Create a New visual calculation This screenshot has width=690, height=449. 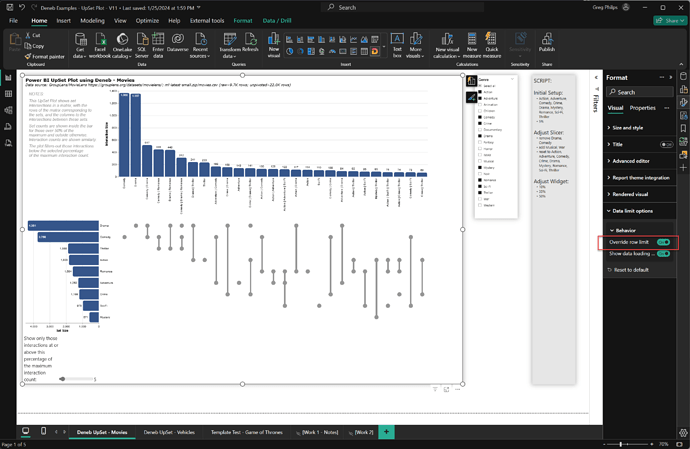point(447,45)
